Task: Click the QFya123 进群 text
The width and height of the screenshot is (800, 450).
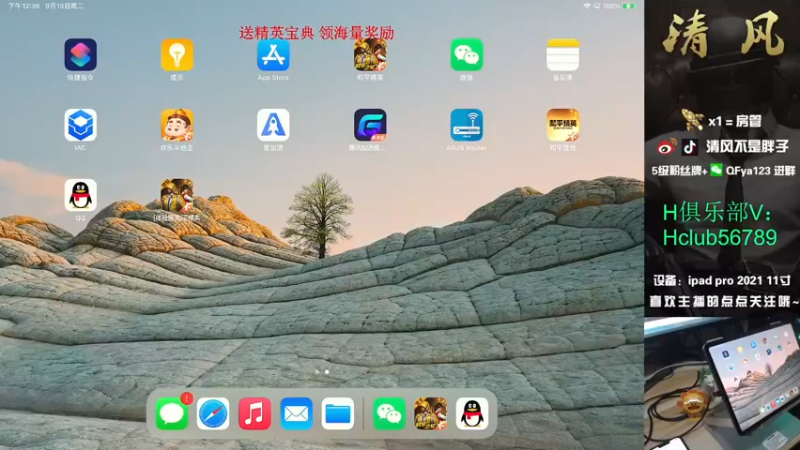Action: coord(761,170)
